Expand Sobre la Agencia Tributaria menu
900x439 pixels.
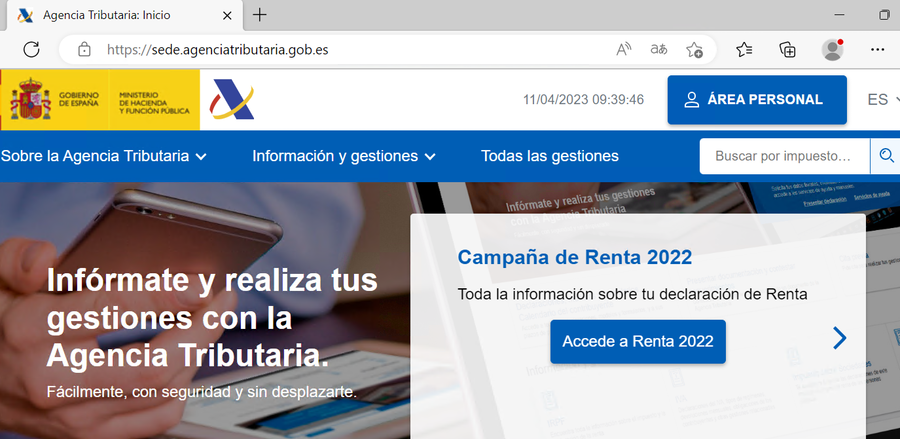[x=103, y=156]
